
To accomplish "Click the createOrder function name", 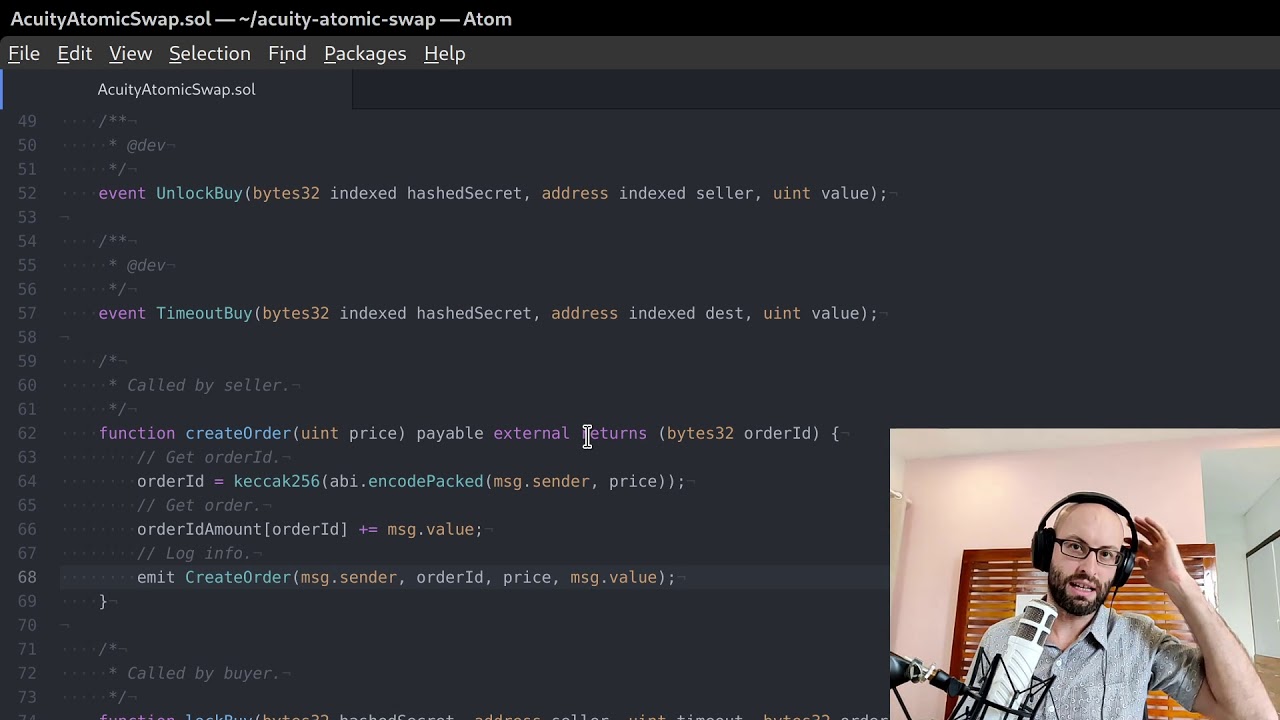I will 238,433.
